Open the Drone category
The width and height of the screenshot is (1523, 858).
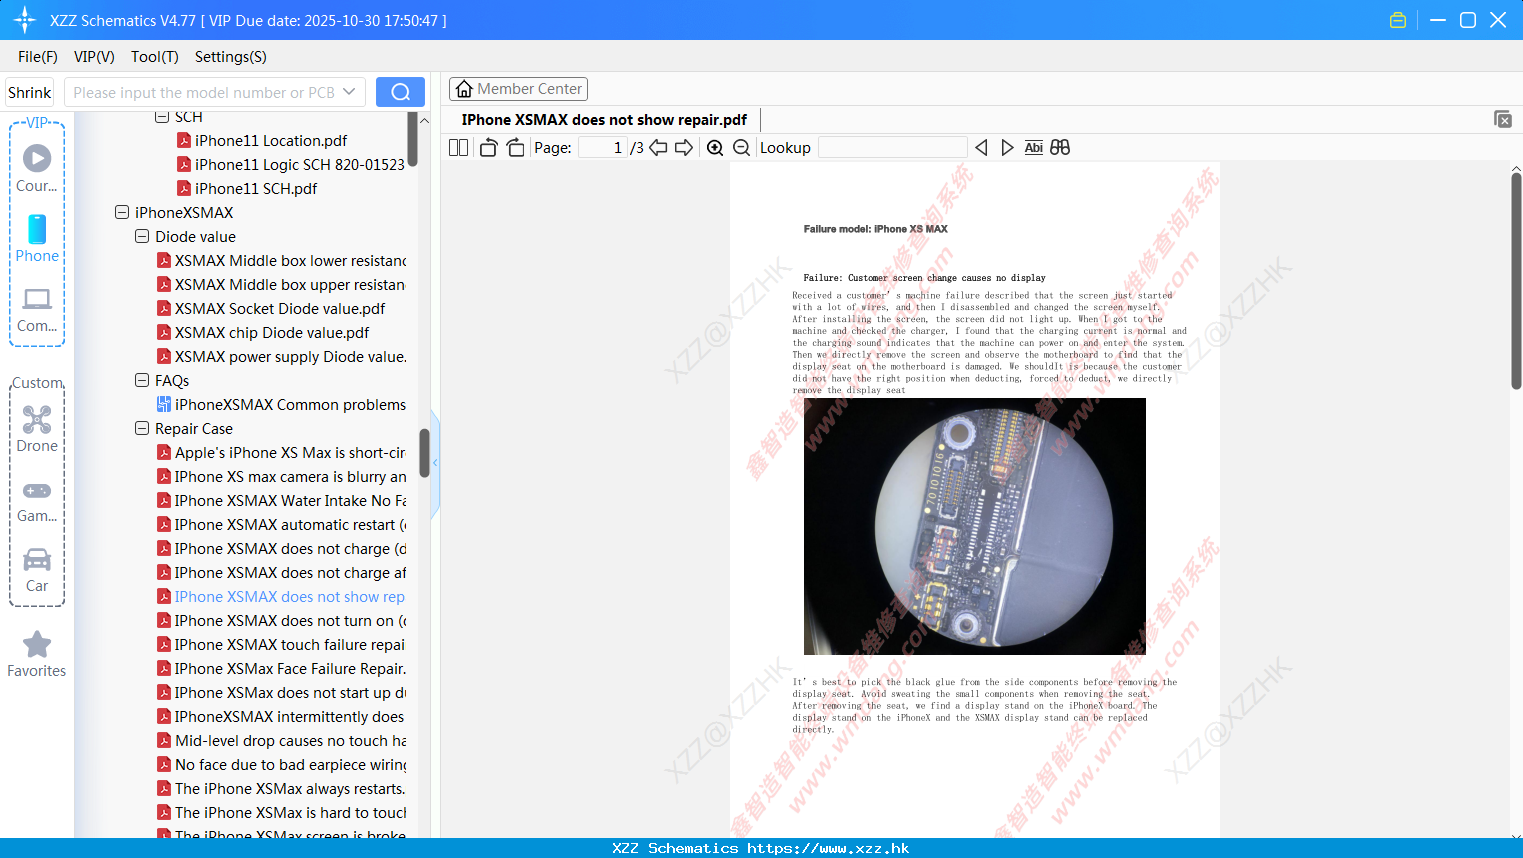37,429
